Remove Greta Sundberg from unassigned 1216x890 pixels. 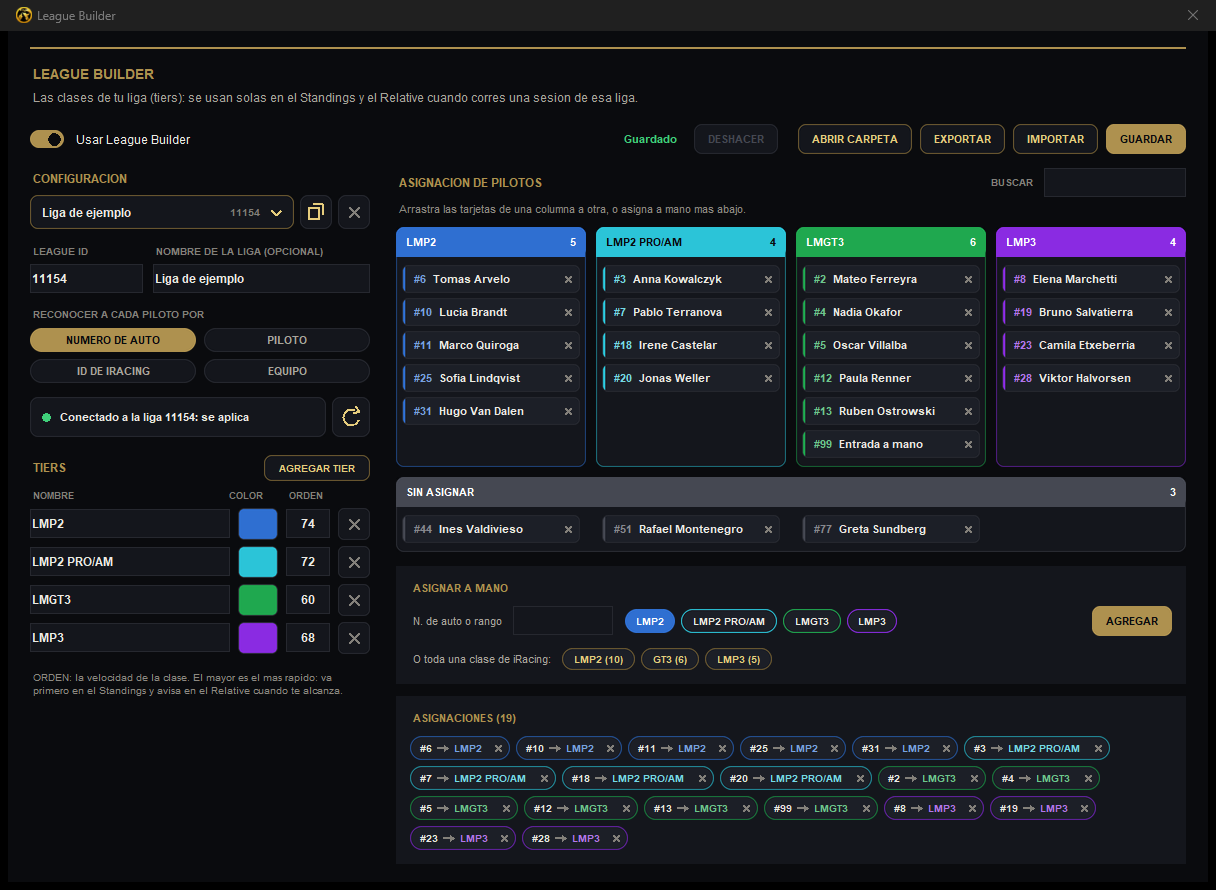(968, 529)
